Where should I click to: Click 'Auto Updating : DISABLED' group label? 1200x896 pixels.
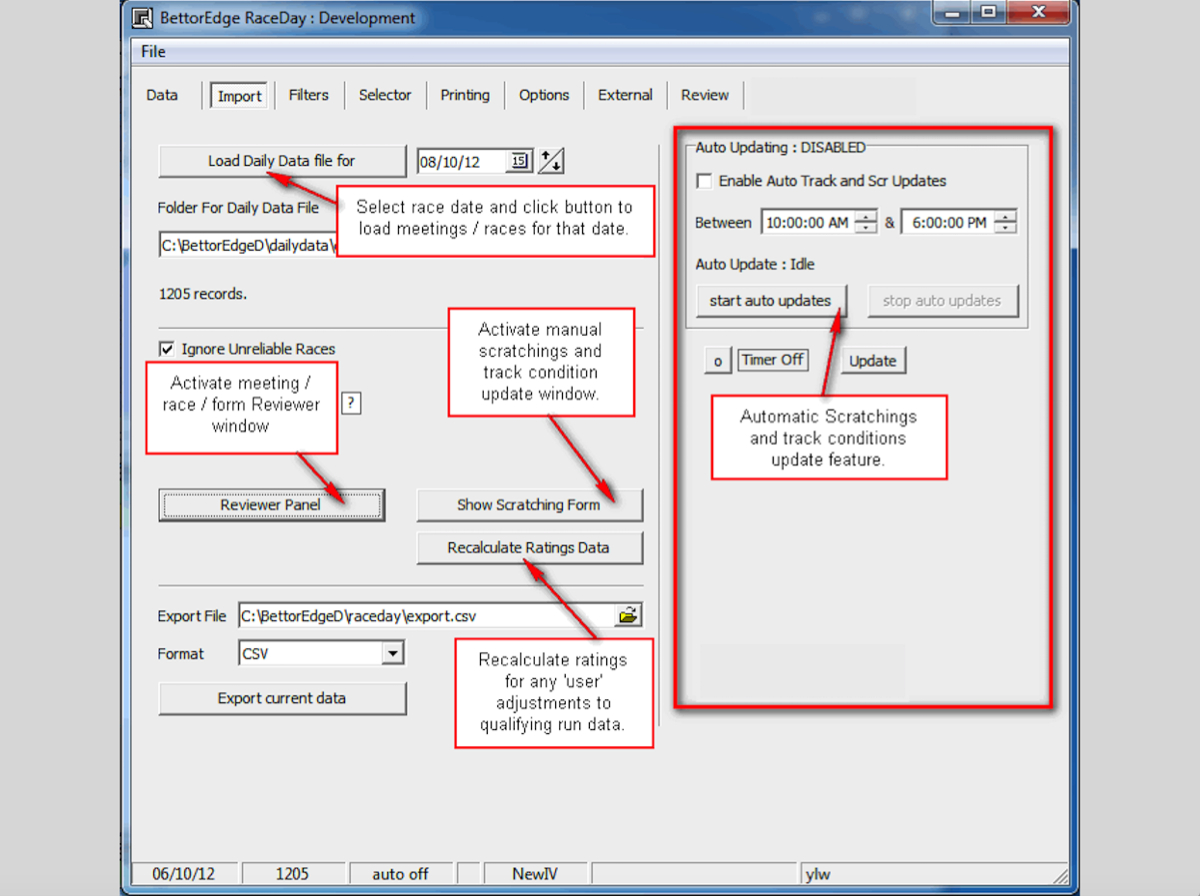click(780, 147)
